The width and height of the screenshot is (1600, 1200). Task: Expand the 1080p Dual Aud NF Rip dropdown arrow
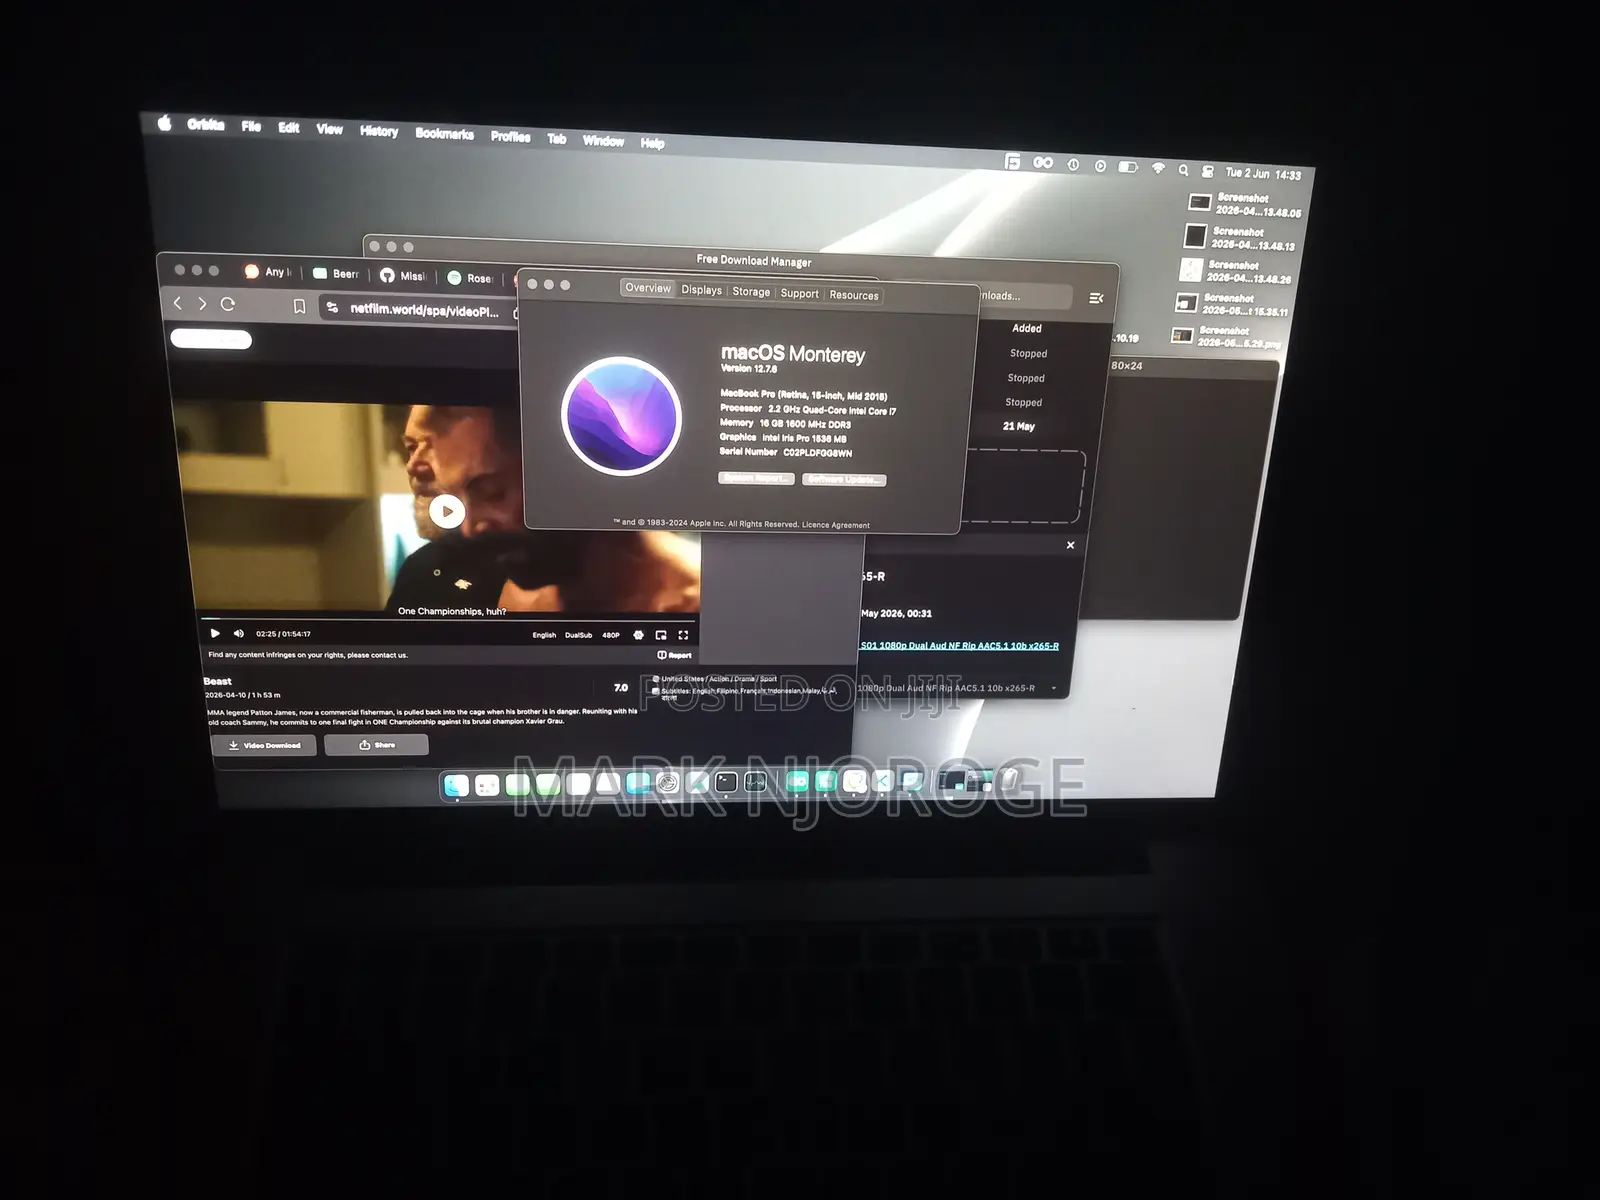[x=1053, y=688]
